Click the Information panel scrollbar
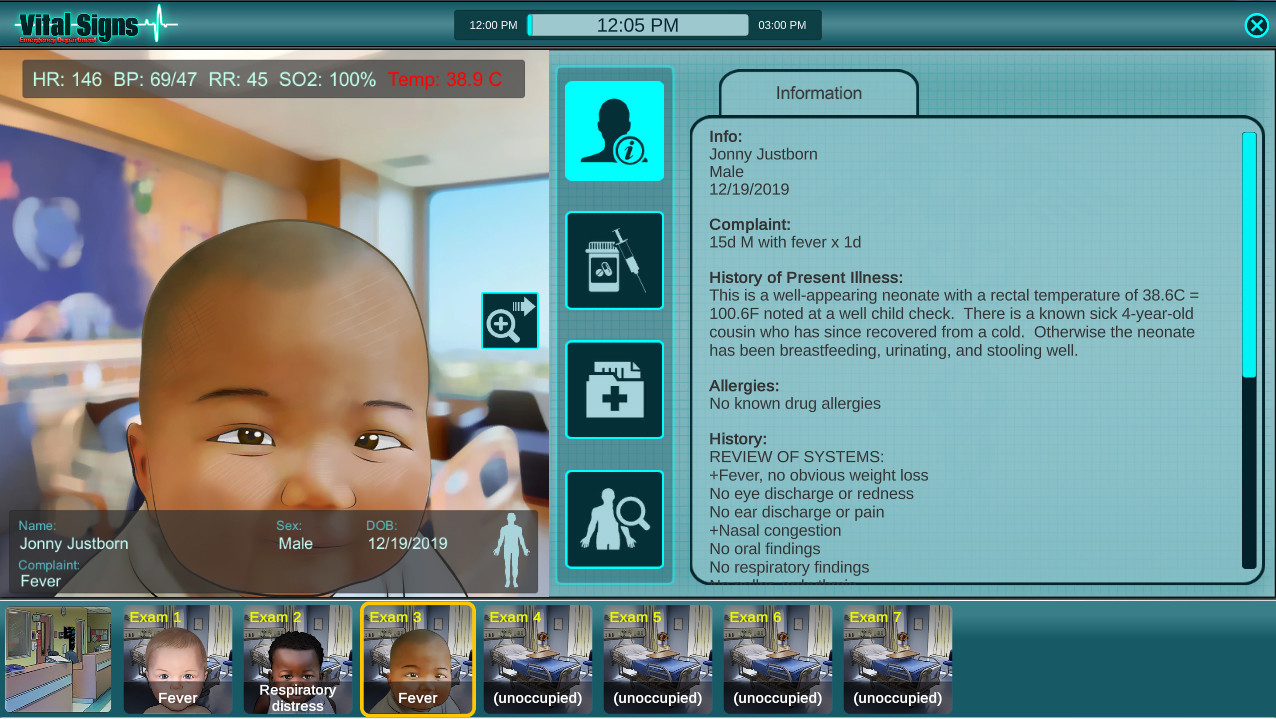This screenshot has height=719, width=1276. click(x=1250, y=250)
